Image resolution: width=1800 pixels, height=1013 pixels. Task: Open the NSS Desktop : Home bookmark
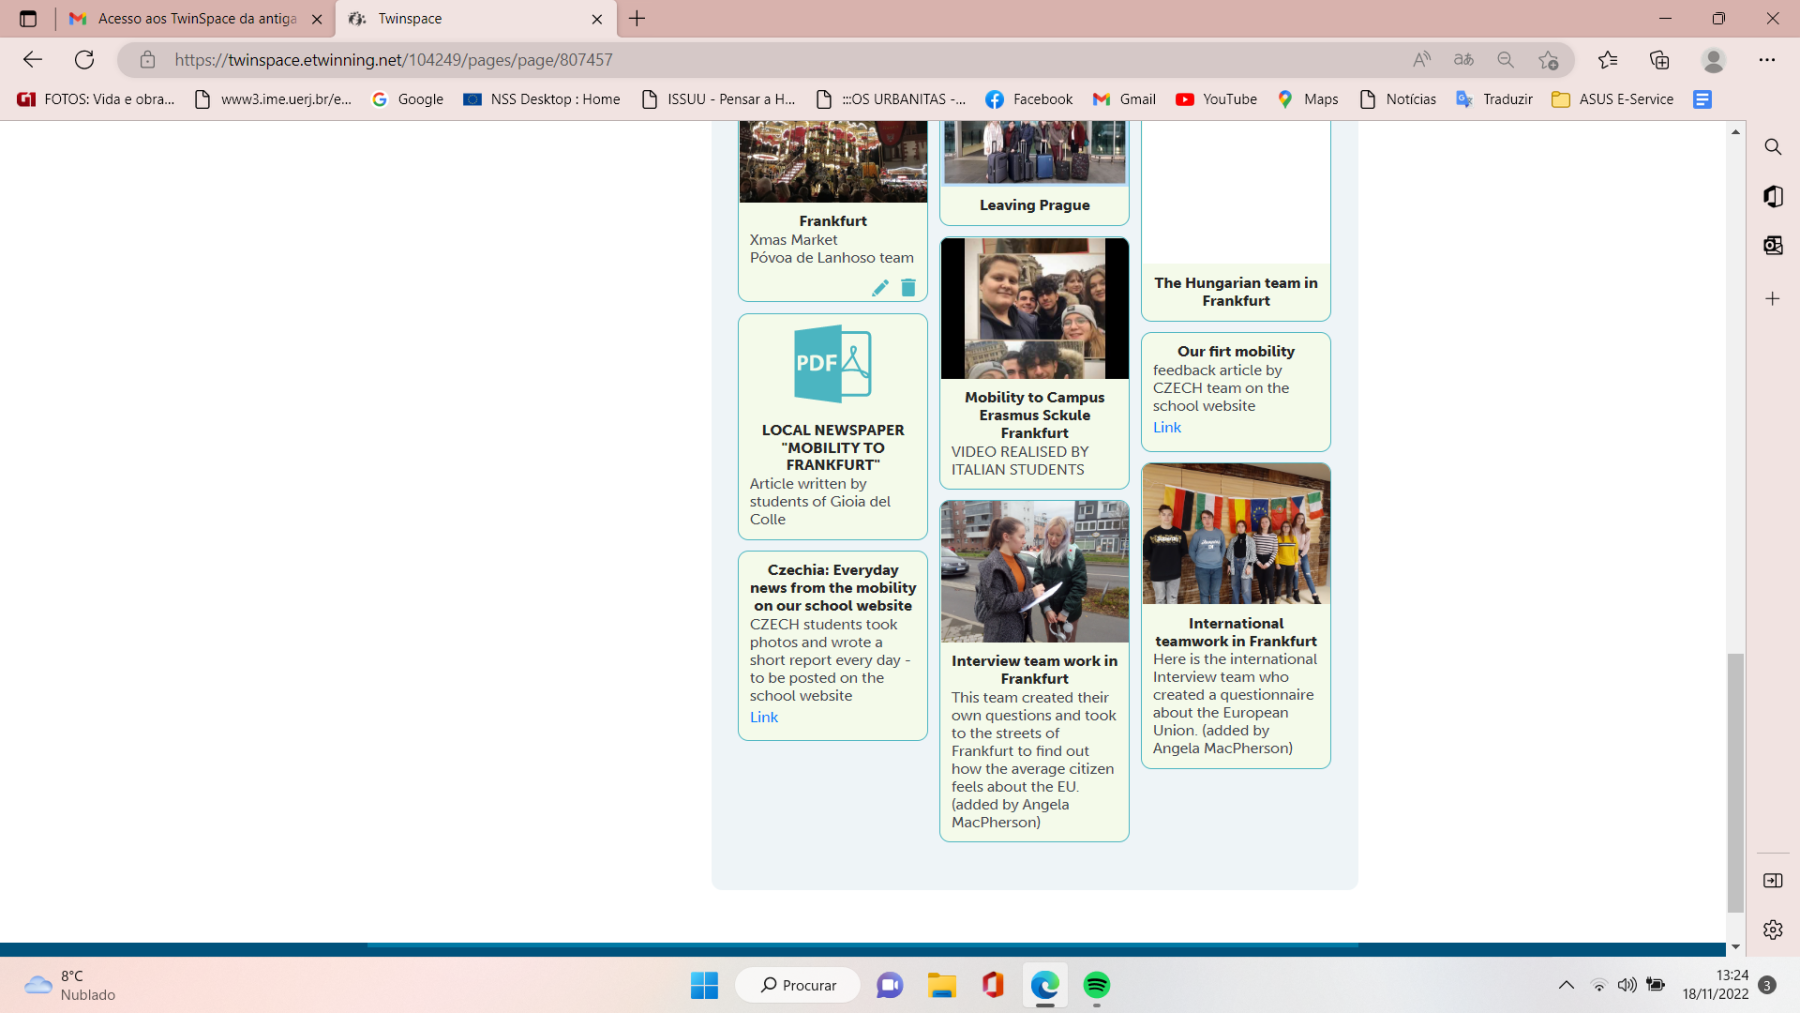coord(542,99)
